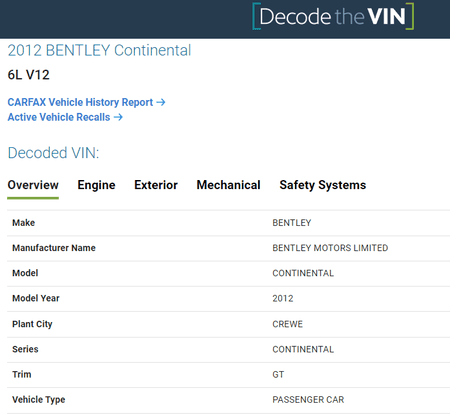Image resolution: width=450 pixels, height=415 pixels.
Task: Click the Model Year value 2012
Action: (283, 298)
